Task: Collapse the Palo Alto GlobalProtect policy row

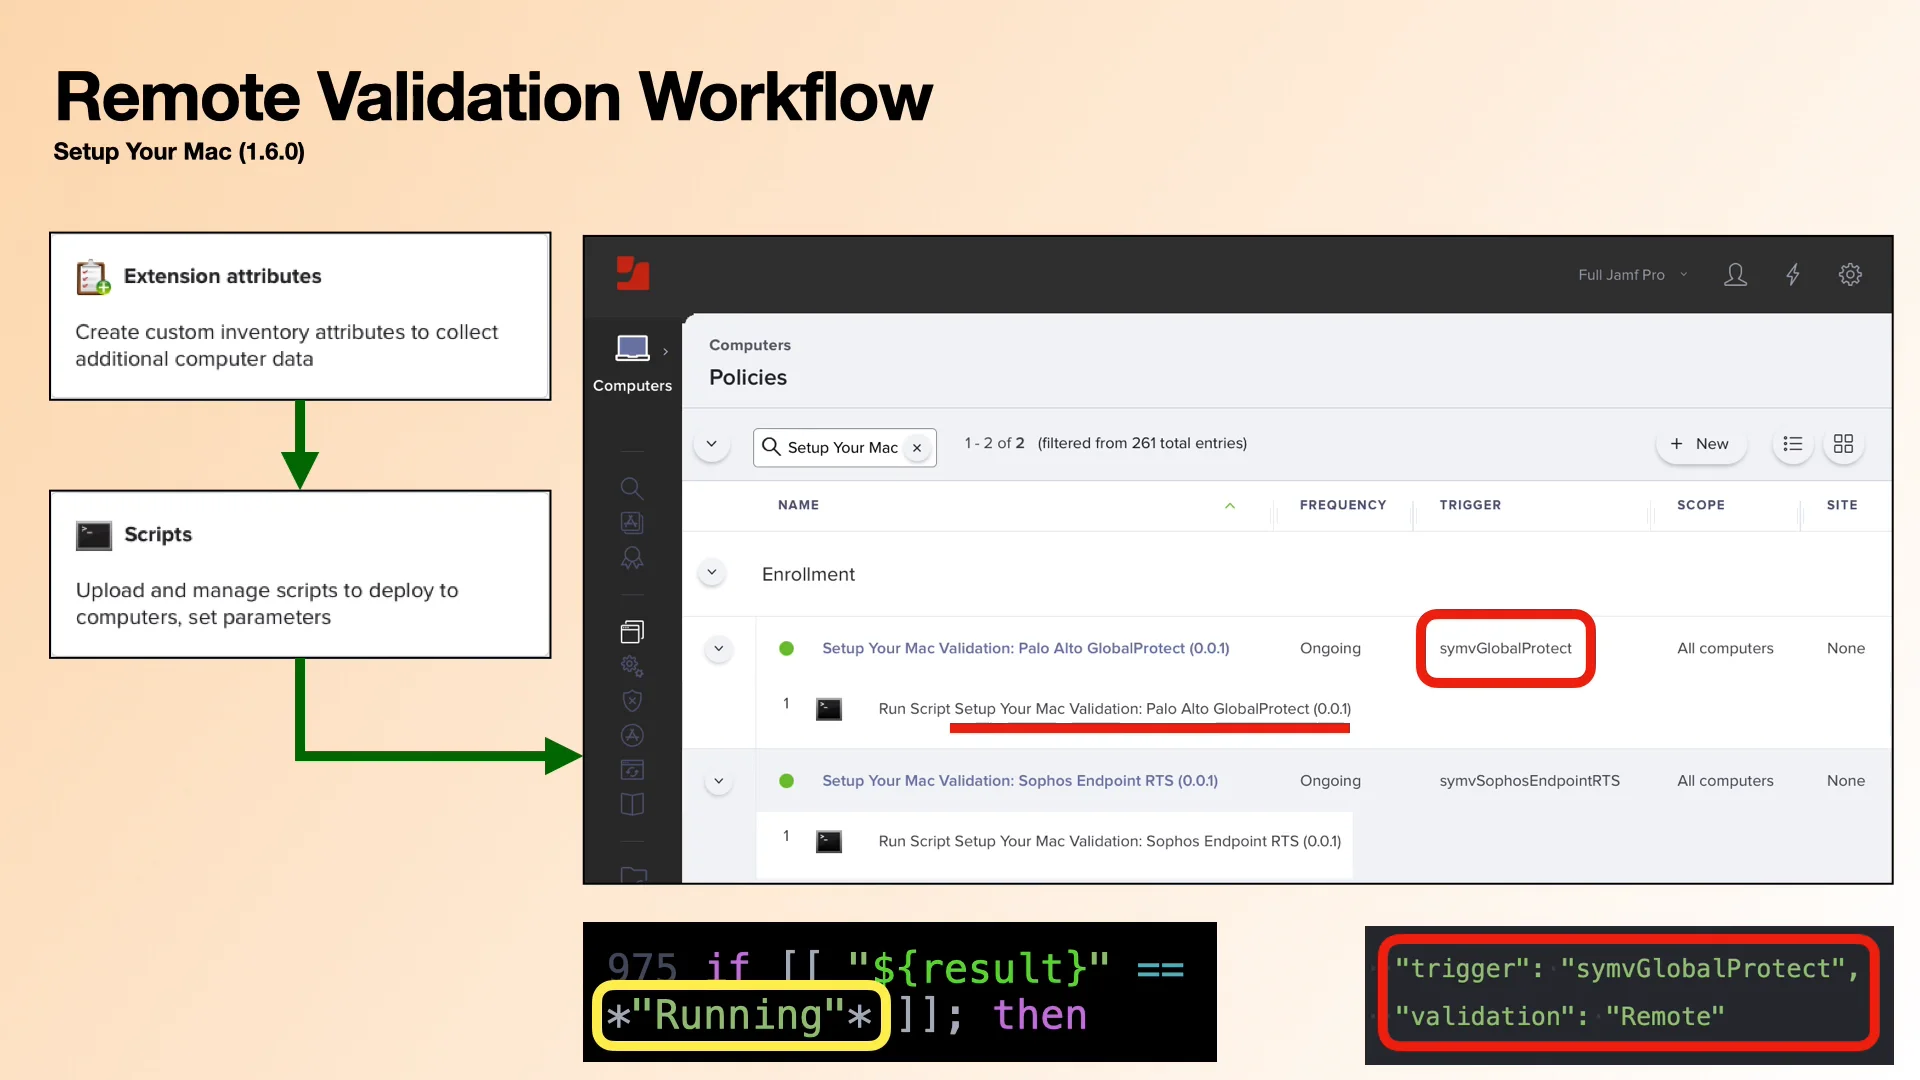Action: point(718,649)
